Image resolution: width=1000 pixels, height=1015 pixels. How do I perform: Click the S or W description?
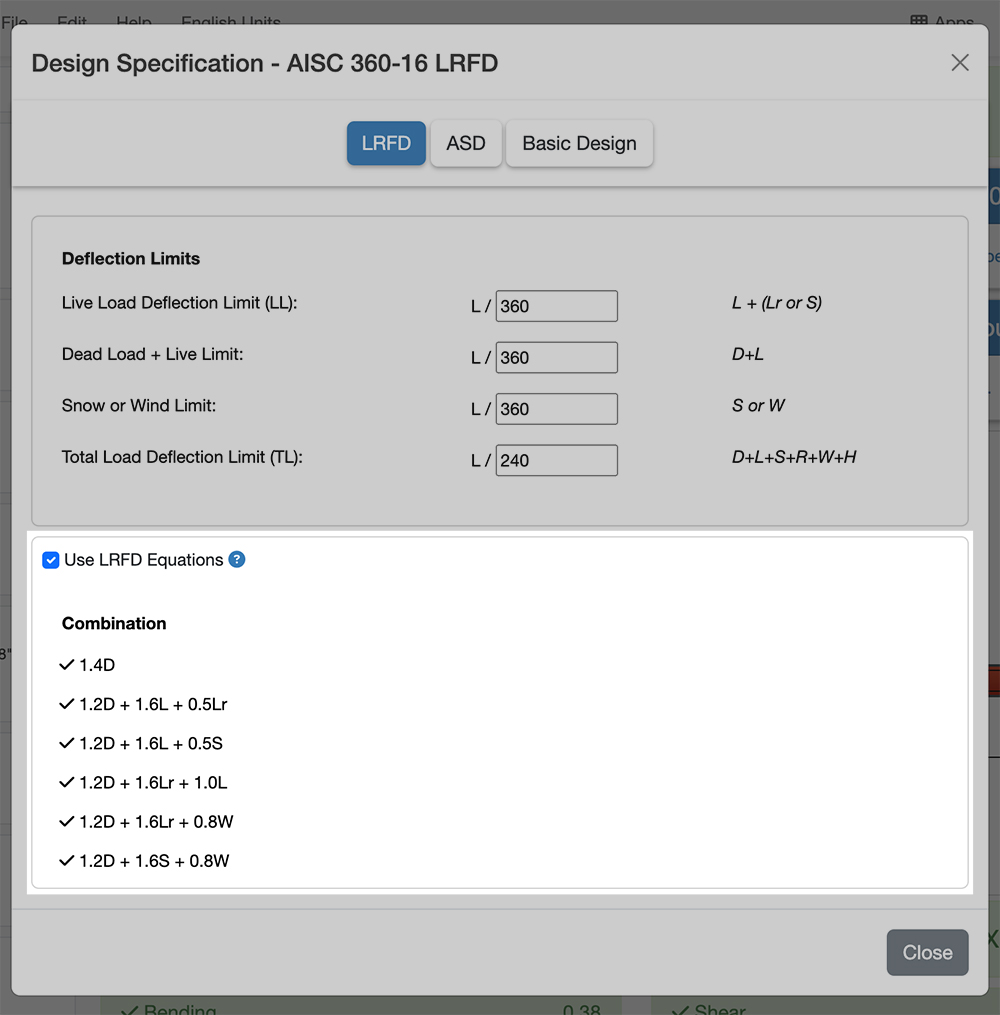point(758,406)
